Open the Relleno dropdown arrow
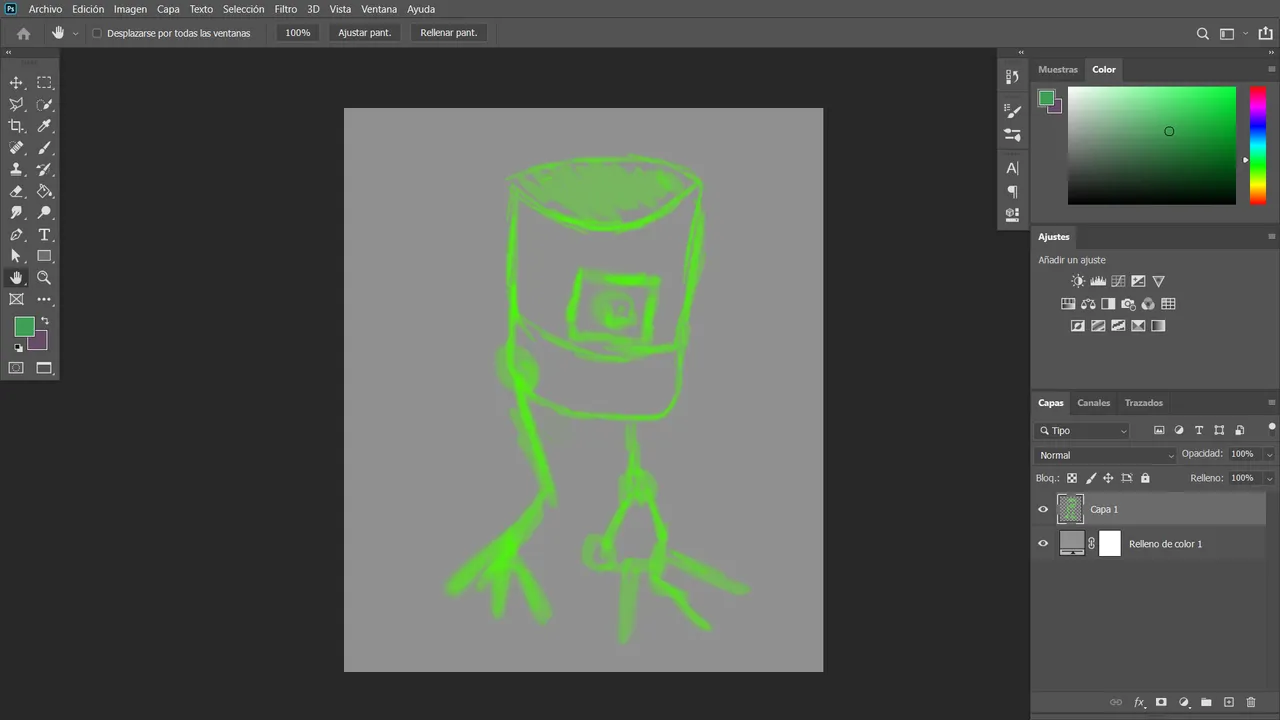1280x720 pixels. point(1269,479)
